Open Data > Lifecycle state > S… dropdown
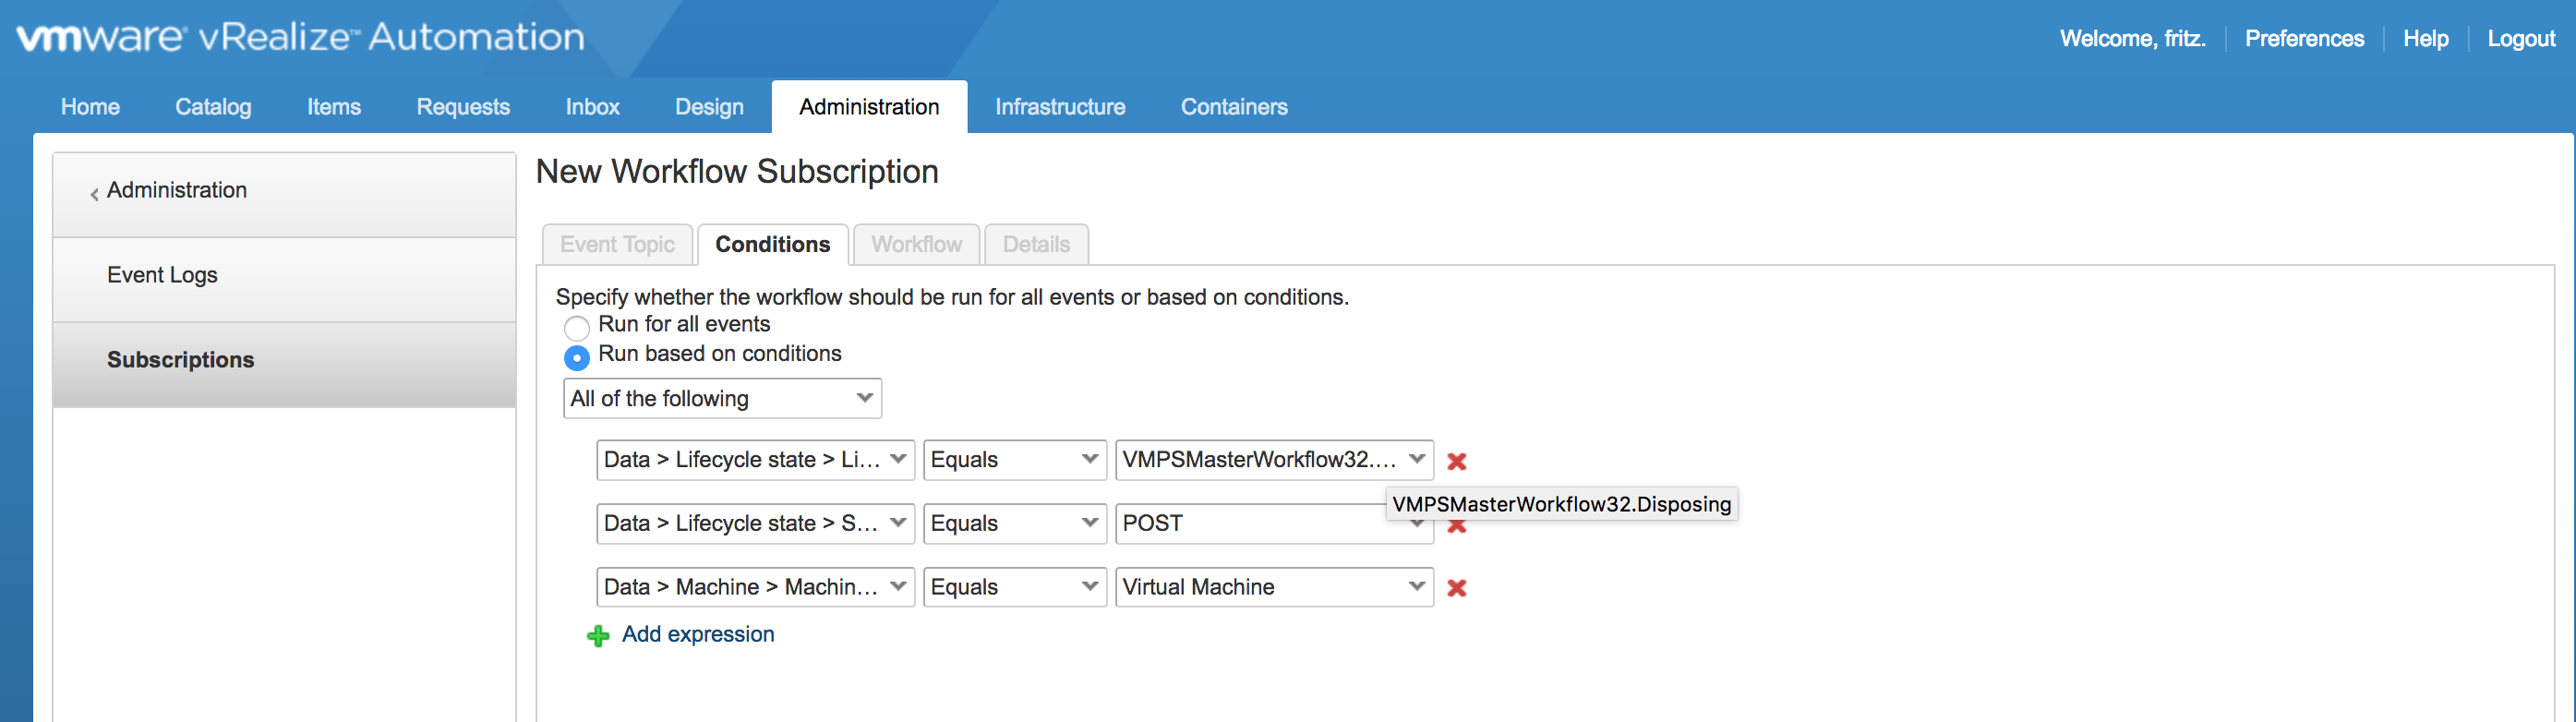This screenshot has width=2576, height=722. [x=756, y=524]
